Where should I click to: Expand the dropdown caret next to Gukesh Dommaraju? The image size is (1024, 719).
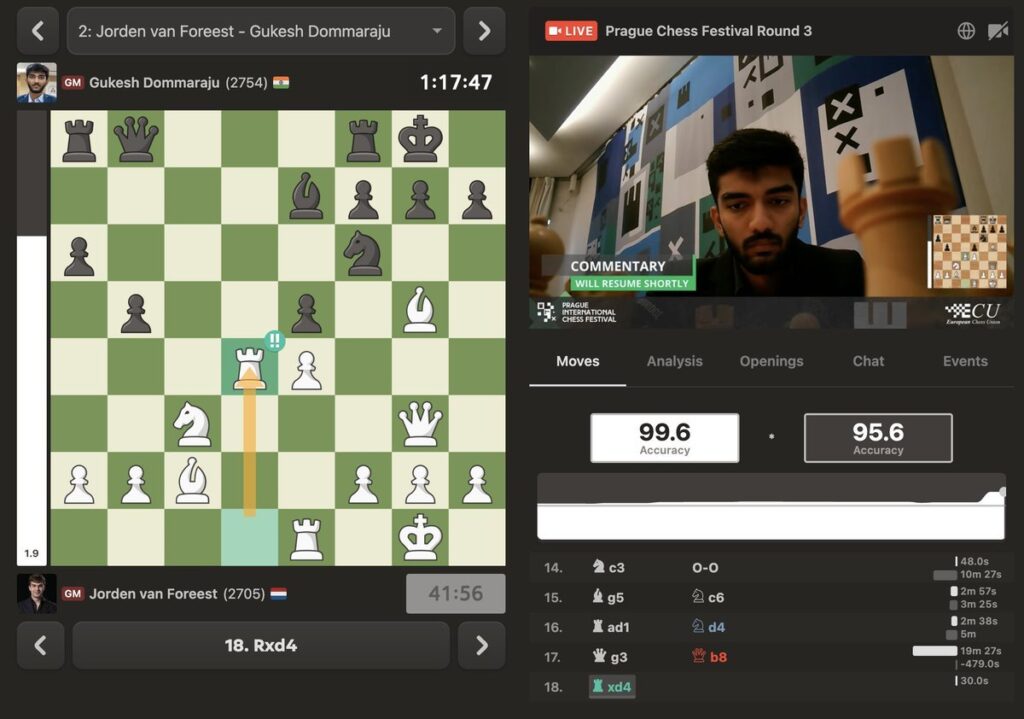click(437, 31)
